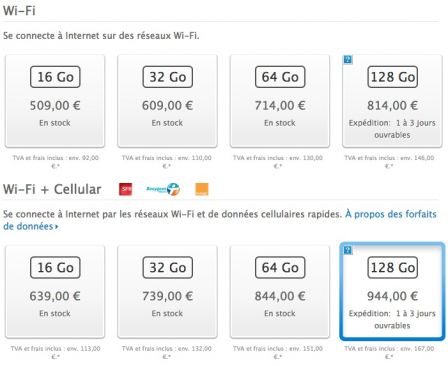448x366 pixels.
Task: Click the Bouygues Telecom carrier logo
Action: click(x=163, y=189)
